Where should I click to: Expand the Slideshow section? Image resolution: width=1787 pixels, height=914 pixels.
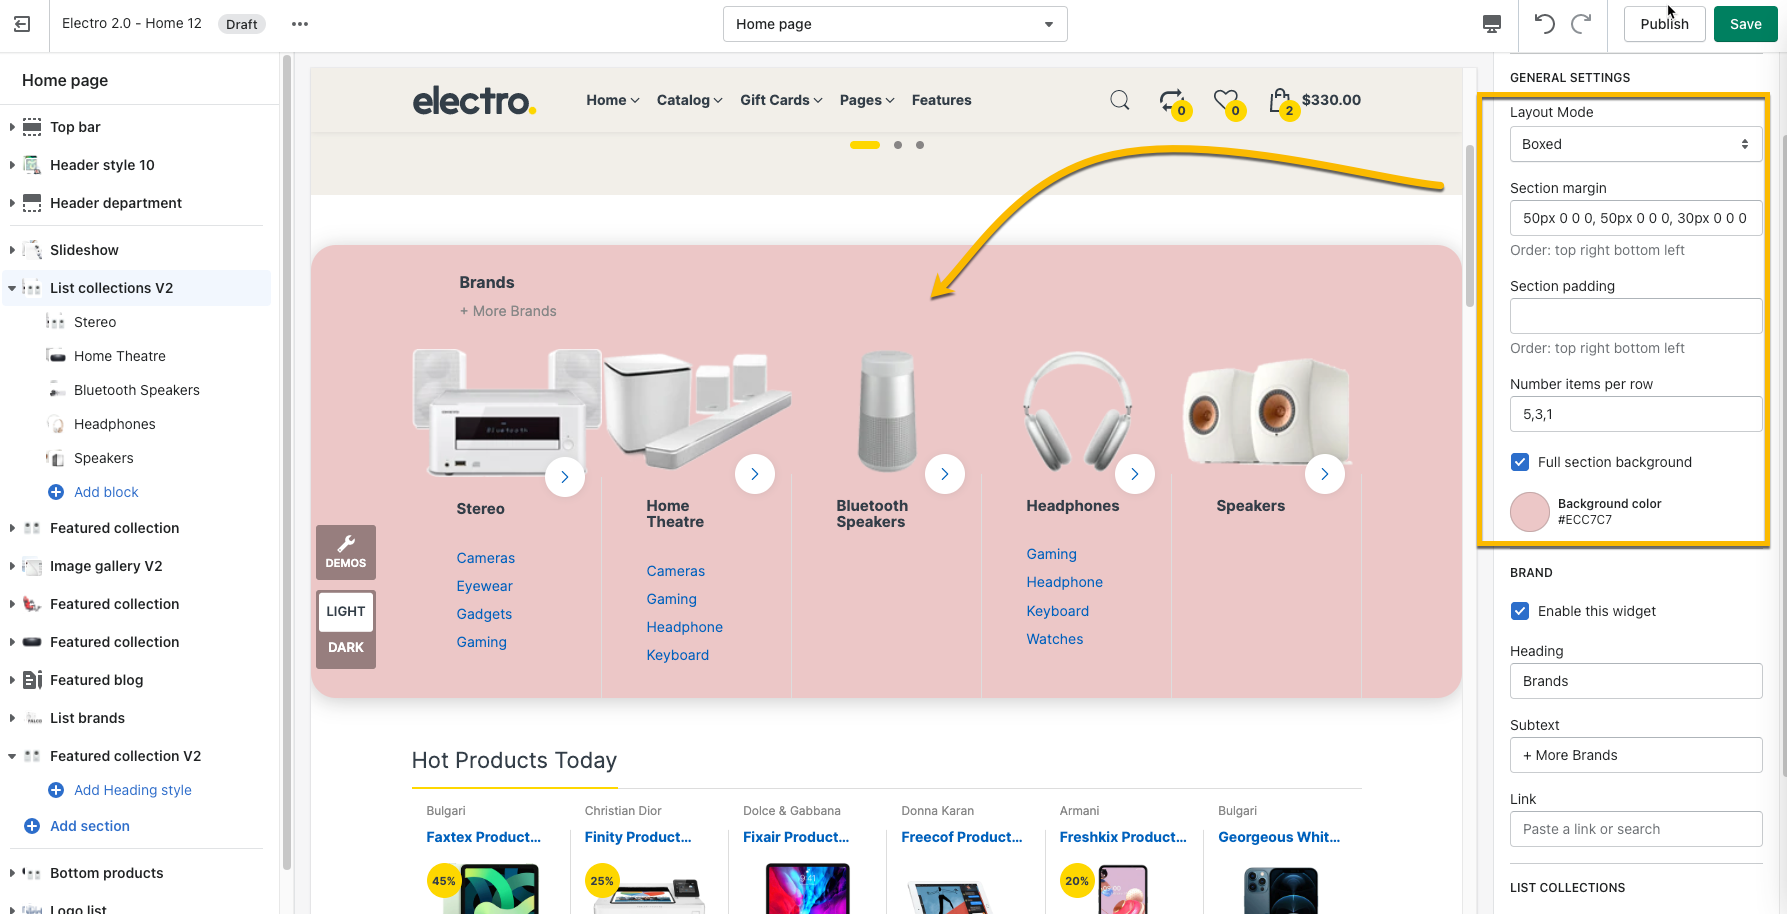12,250
